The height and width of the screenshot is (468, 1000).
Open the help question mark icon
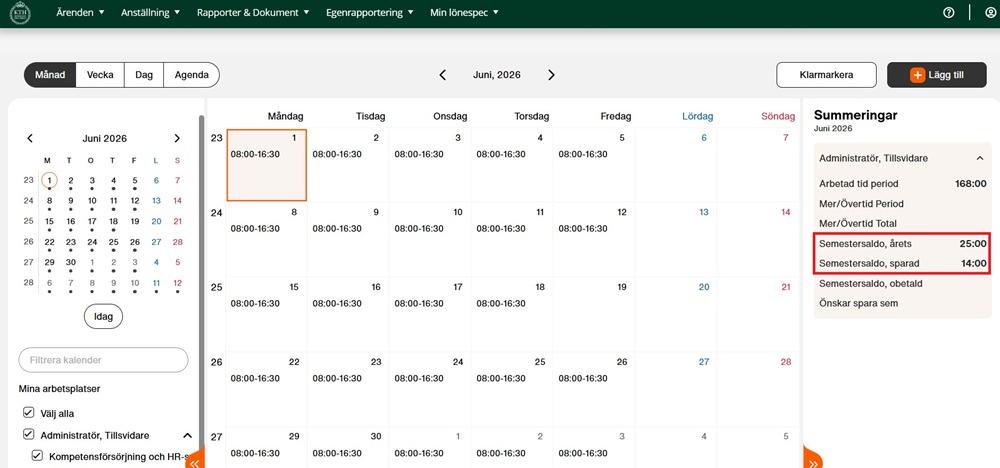click(x=948, y=13)
